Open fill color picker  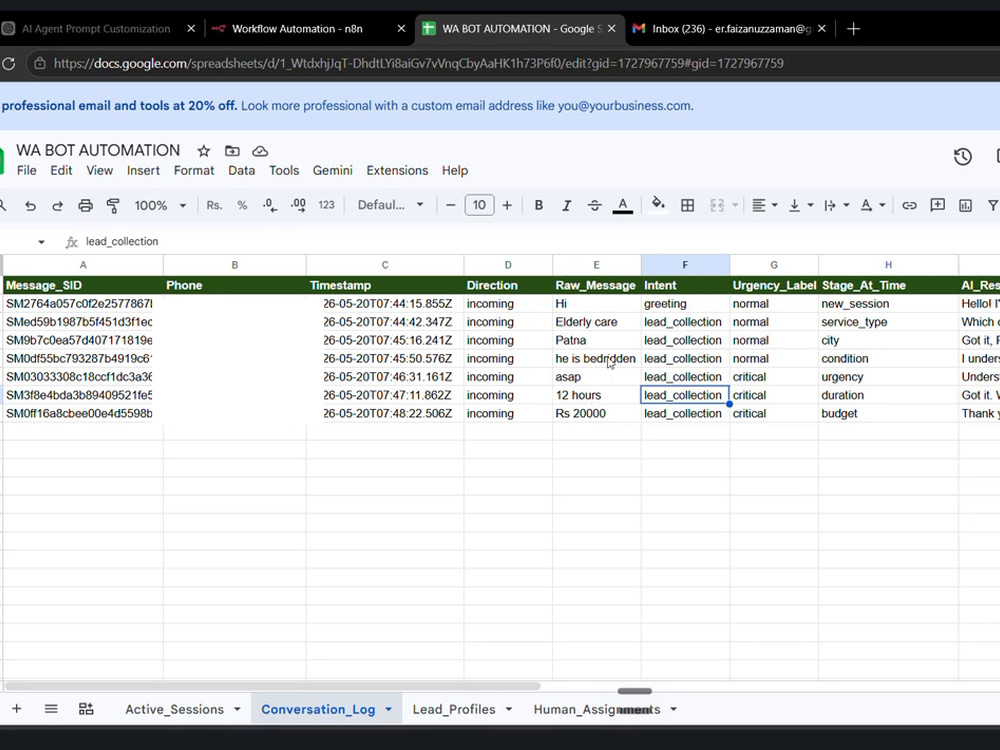[x=658, y=205]
